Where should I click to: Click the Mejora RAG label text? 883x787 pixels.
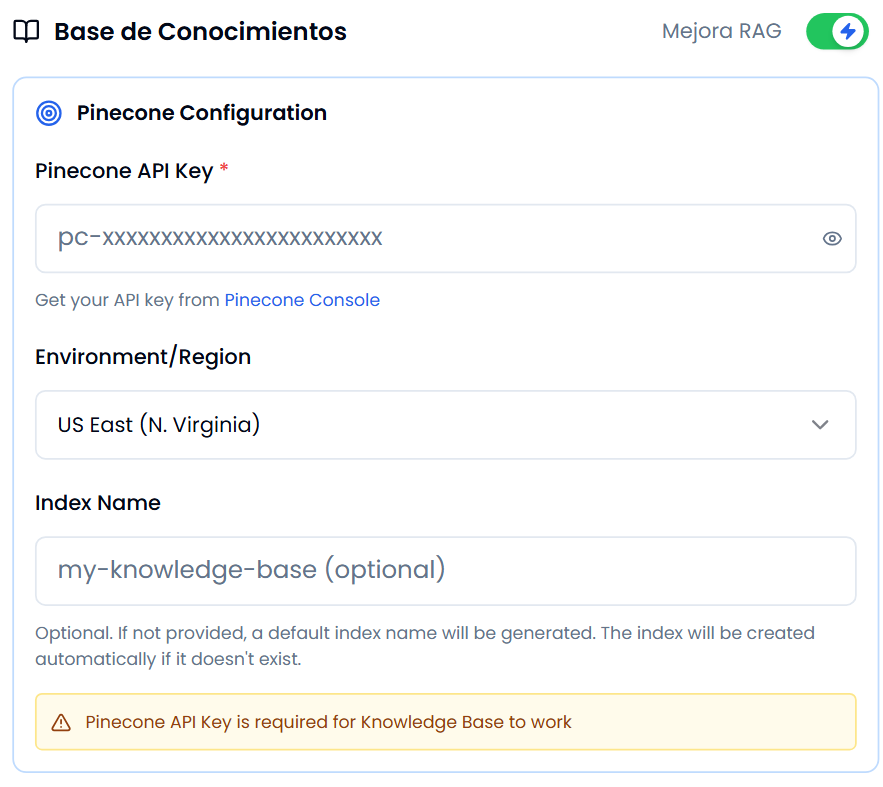(x=721, y=31)
